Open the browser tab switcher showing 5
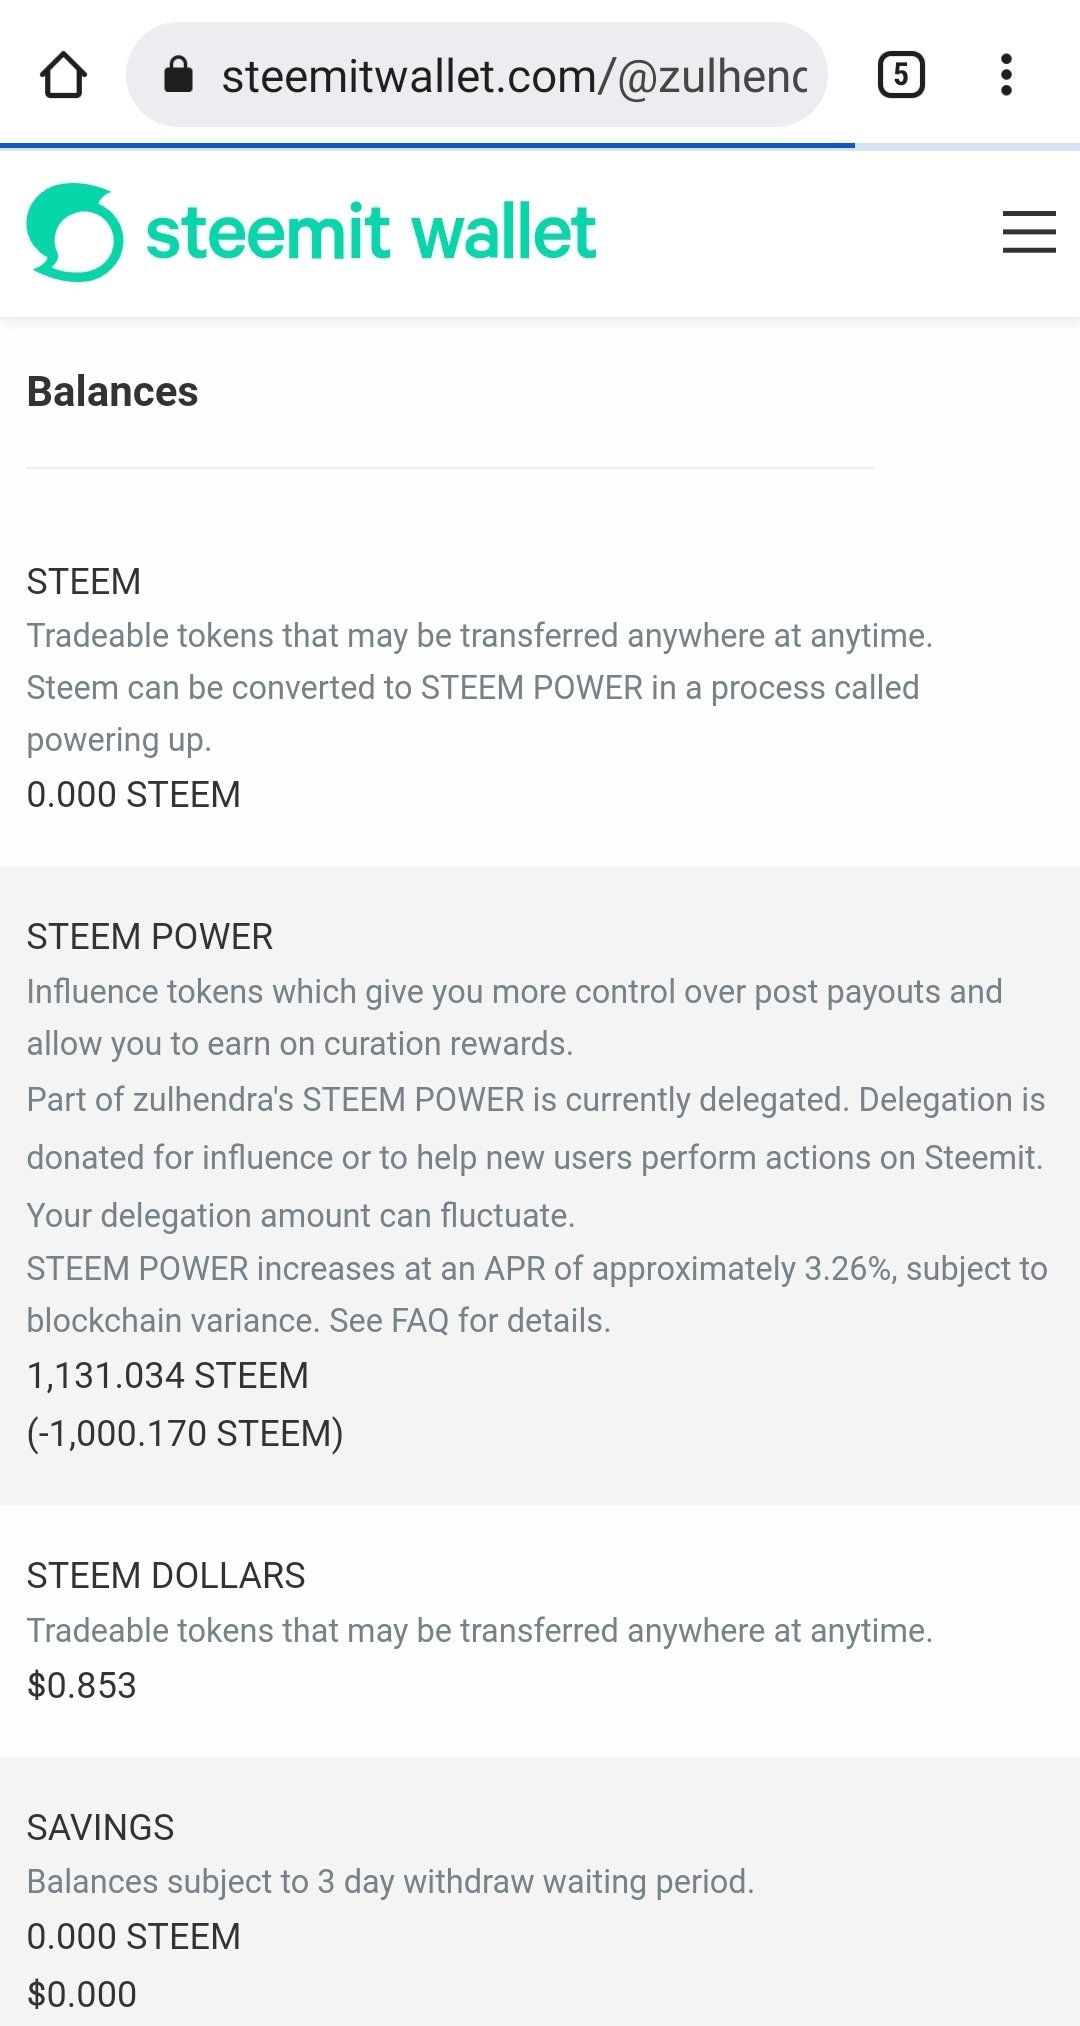 [901, 75]
